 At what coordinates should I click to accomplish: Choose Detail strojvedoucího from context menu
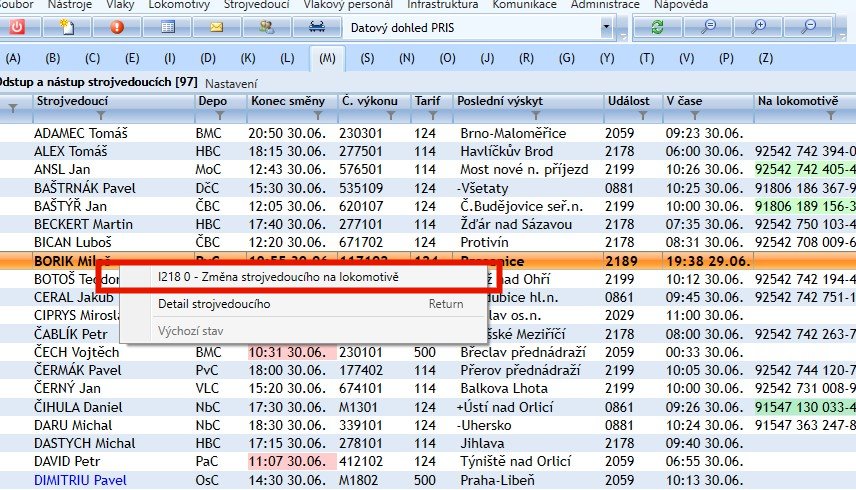tap(214, 304)
